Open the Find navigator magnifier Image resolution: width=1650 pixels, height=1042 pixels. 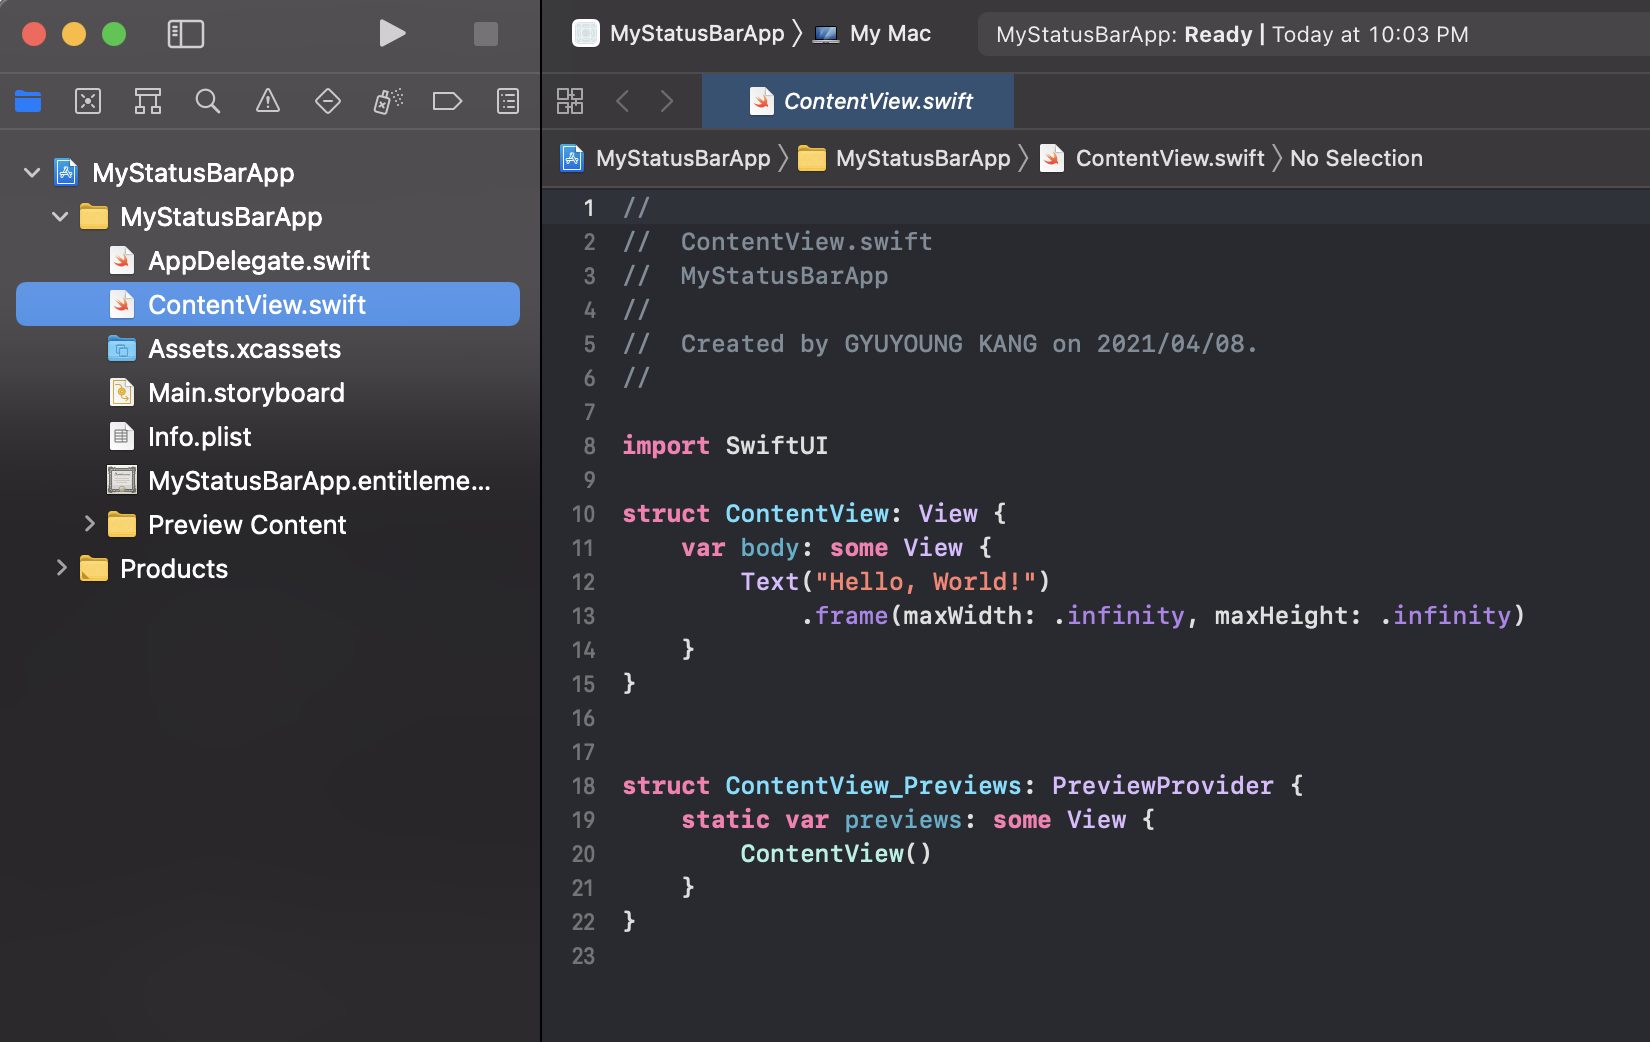tap(208, 101)
